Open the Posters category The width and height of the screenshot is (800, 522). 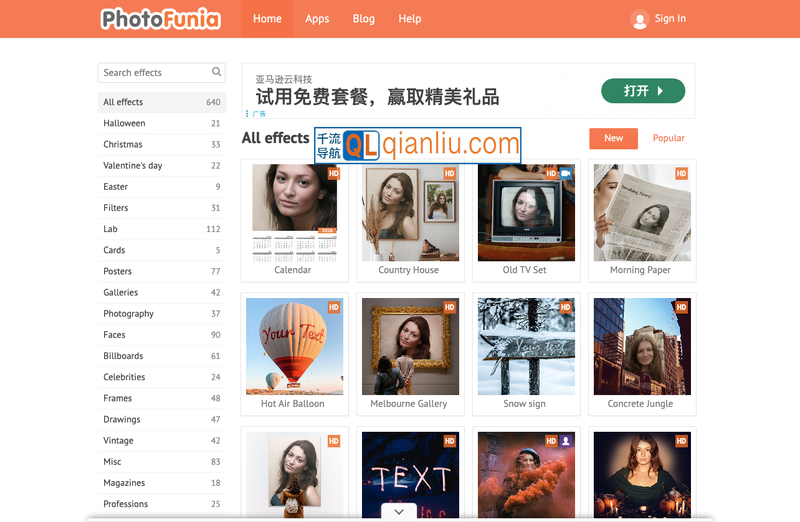click(x=162, y=271)
